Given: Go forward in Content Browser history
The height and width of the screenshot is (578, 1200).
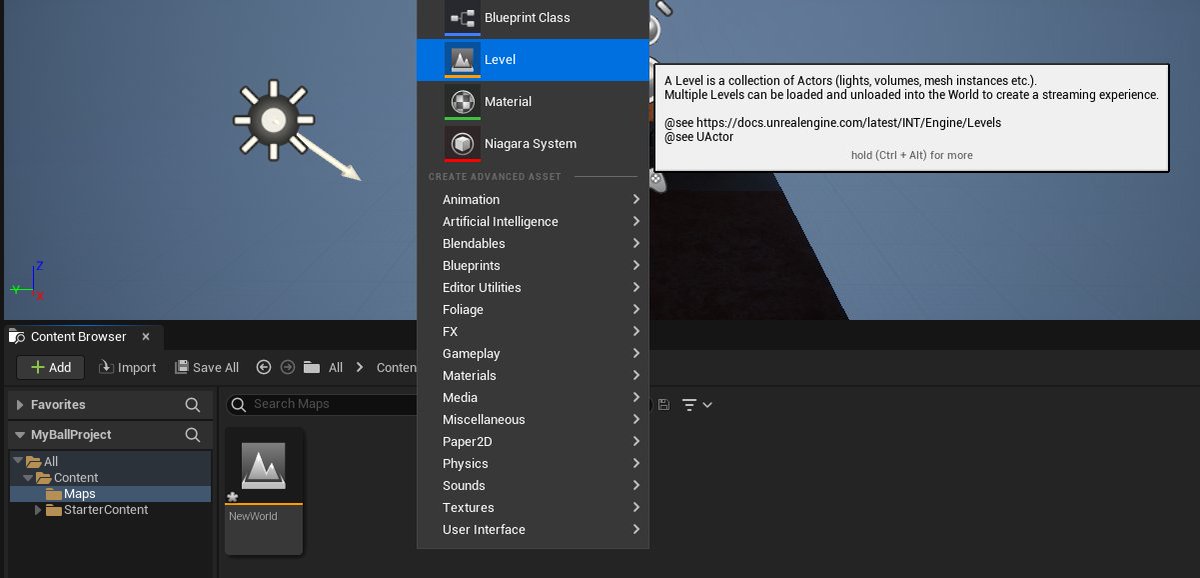Looking at the screenshot, I should point(288,367).
